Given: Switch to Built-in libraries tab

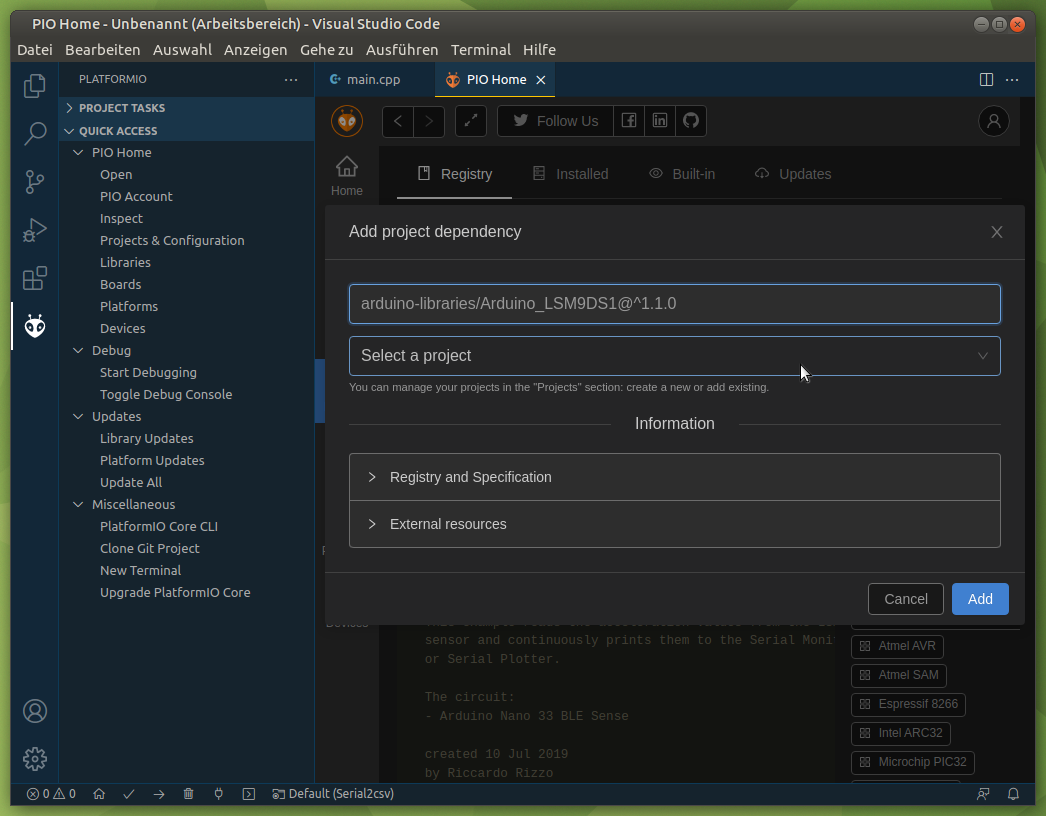Looking at the screenshot, I should point(682,174).
